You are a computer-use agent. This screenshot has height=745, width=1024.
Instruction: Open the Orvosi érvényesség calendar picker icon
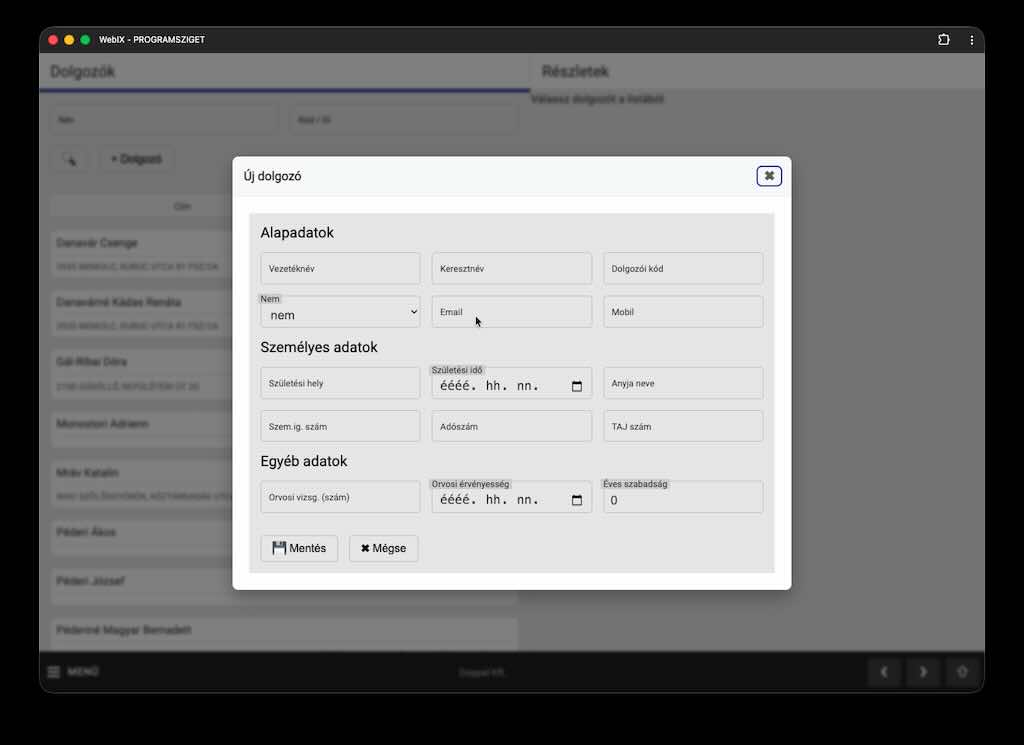[577, 501]
